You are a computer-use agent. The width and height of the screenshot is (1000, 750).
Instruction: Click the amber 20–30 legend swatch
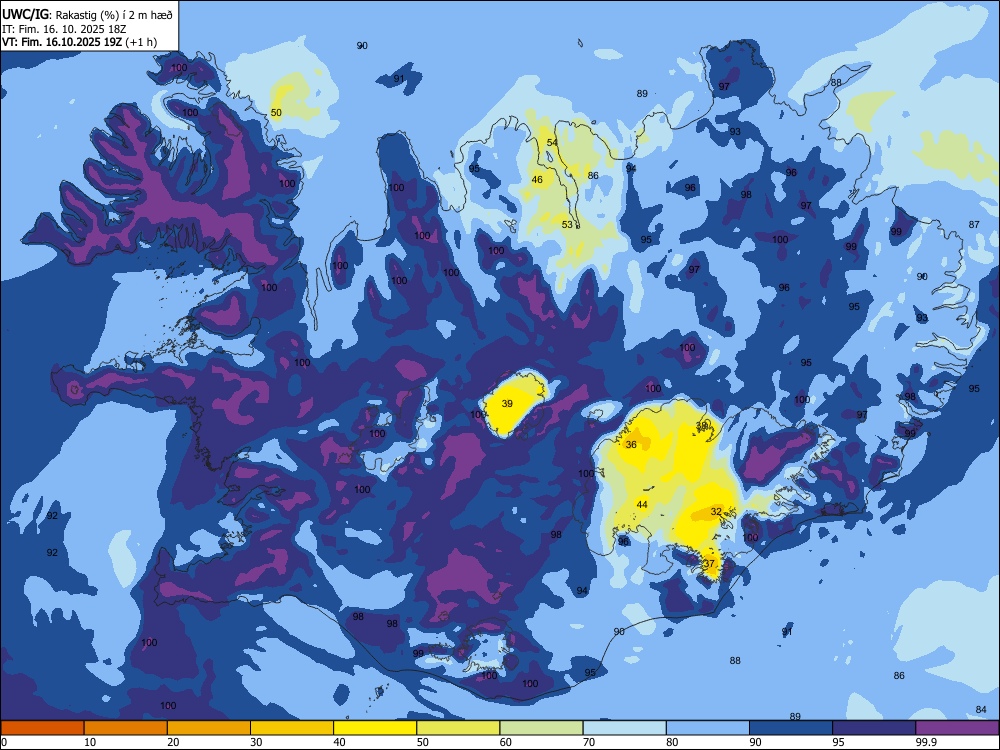click(x=209, y=728)
